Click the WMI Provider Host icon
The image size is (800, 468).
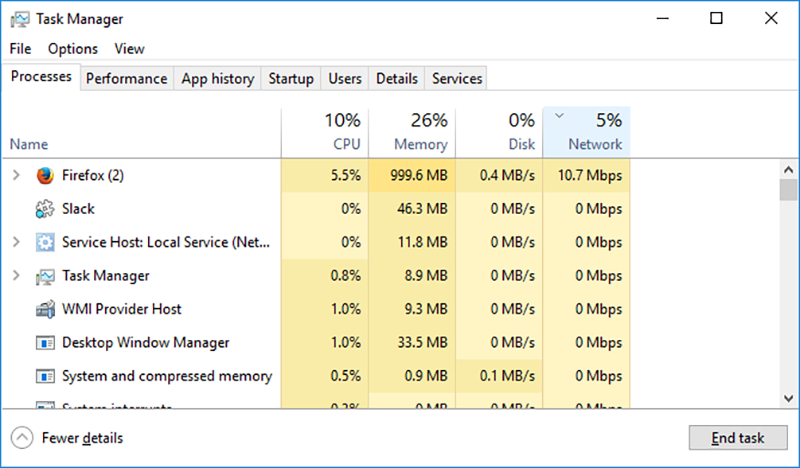coord(45,309)
